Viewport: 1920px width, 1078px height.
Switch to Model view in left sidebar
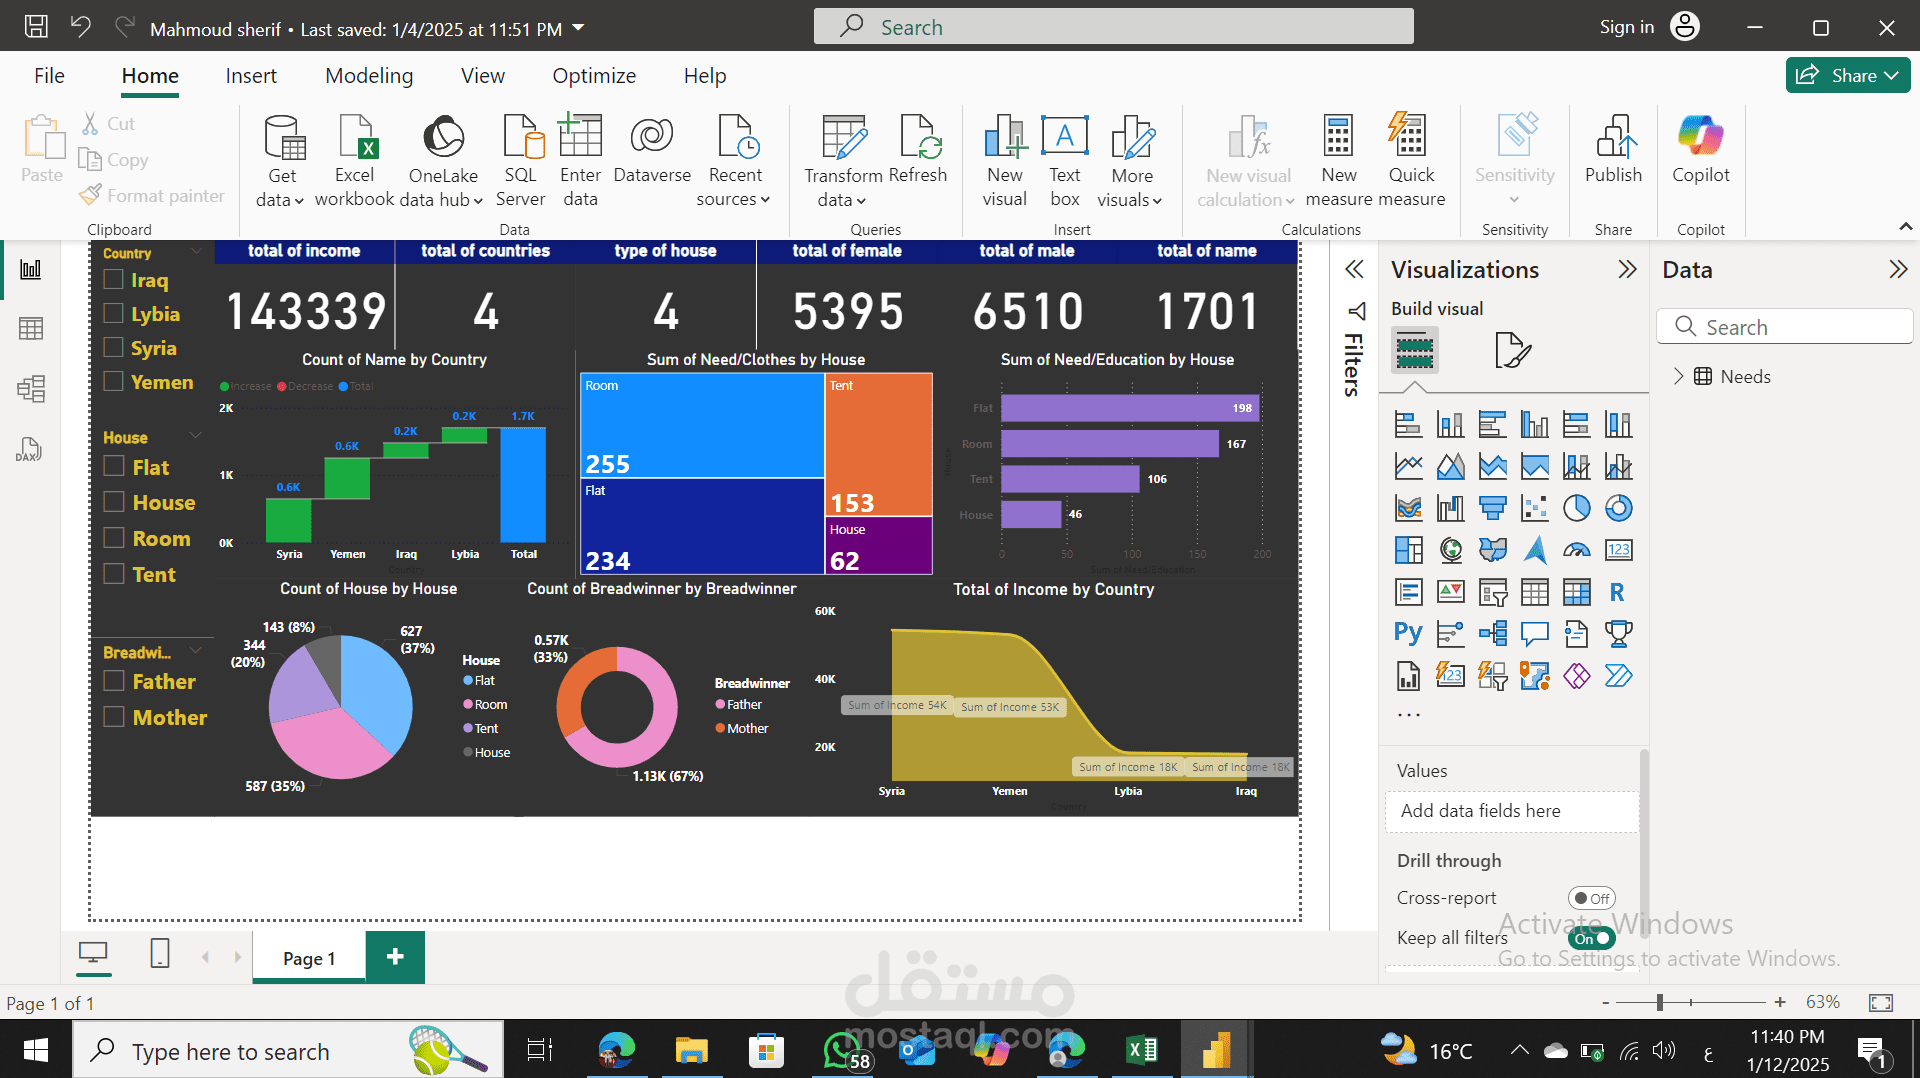point(31,389)
